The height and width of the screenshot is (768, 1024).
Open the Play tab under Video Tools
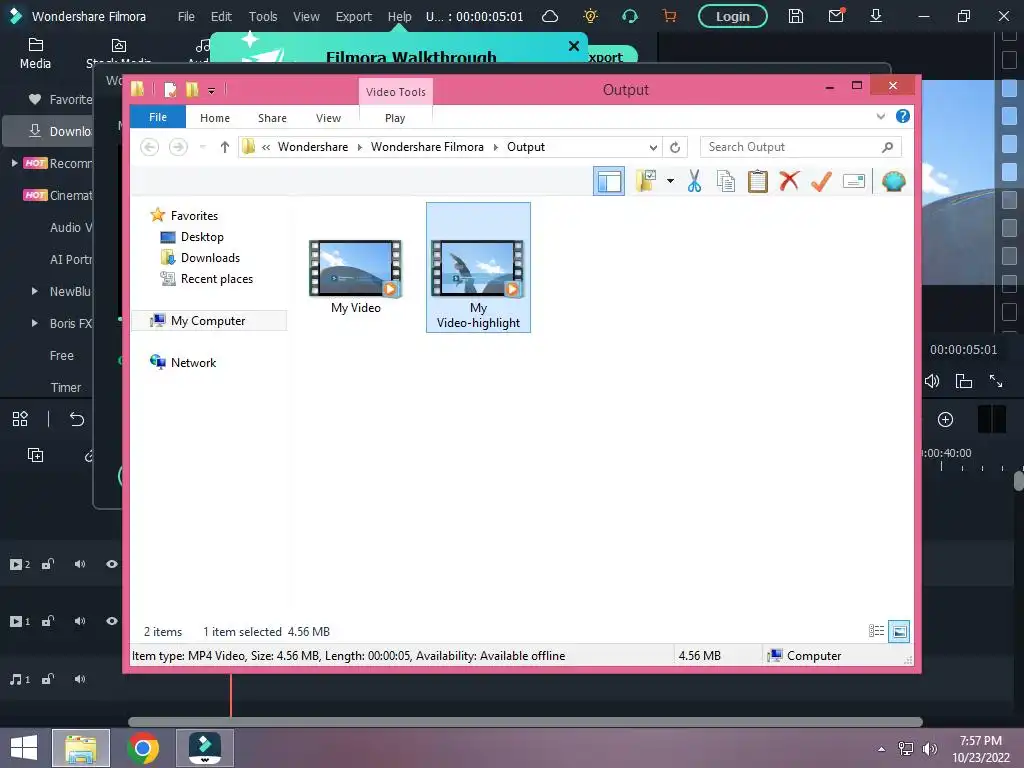coord(395,118)
